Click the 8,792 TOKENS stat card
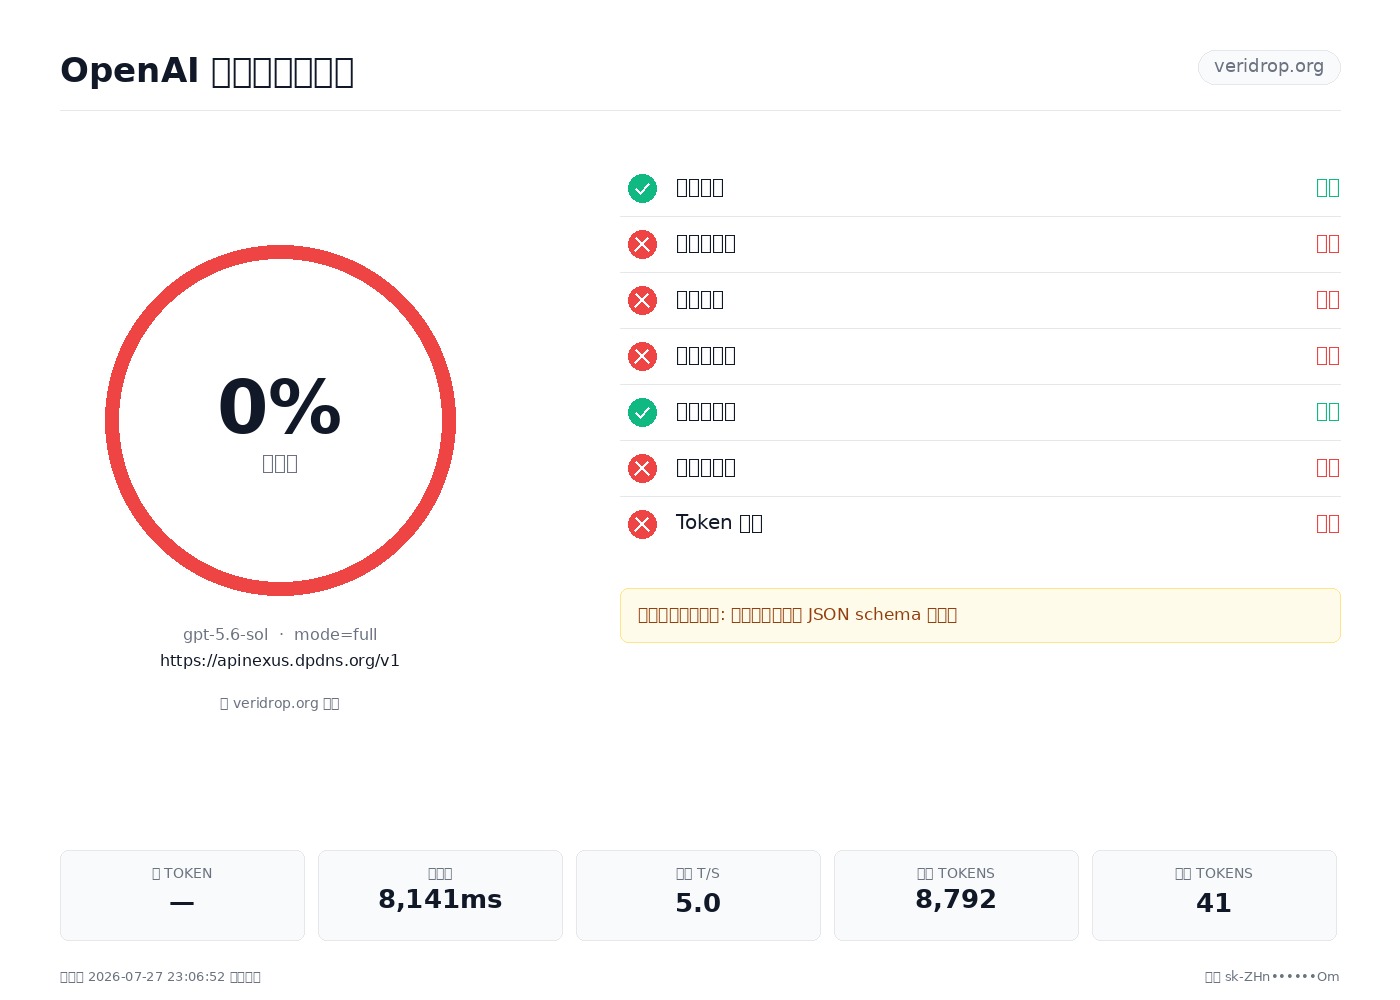Viewport: 1400px width, 1000px height. 956,895
